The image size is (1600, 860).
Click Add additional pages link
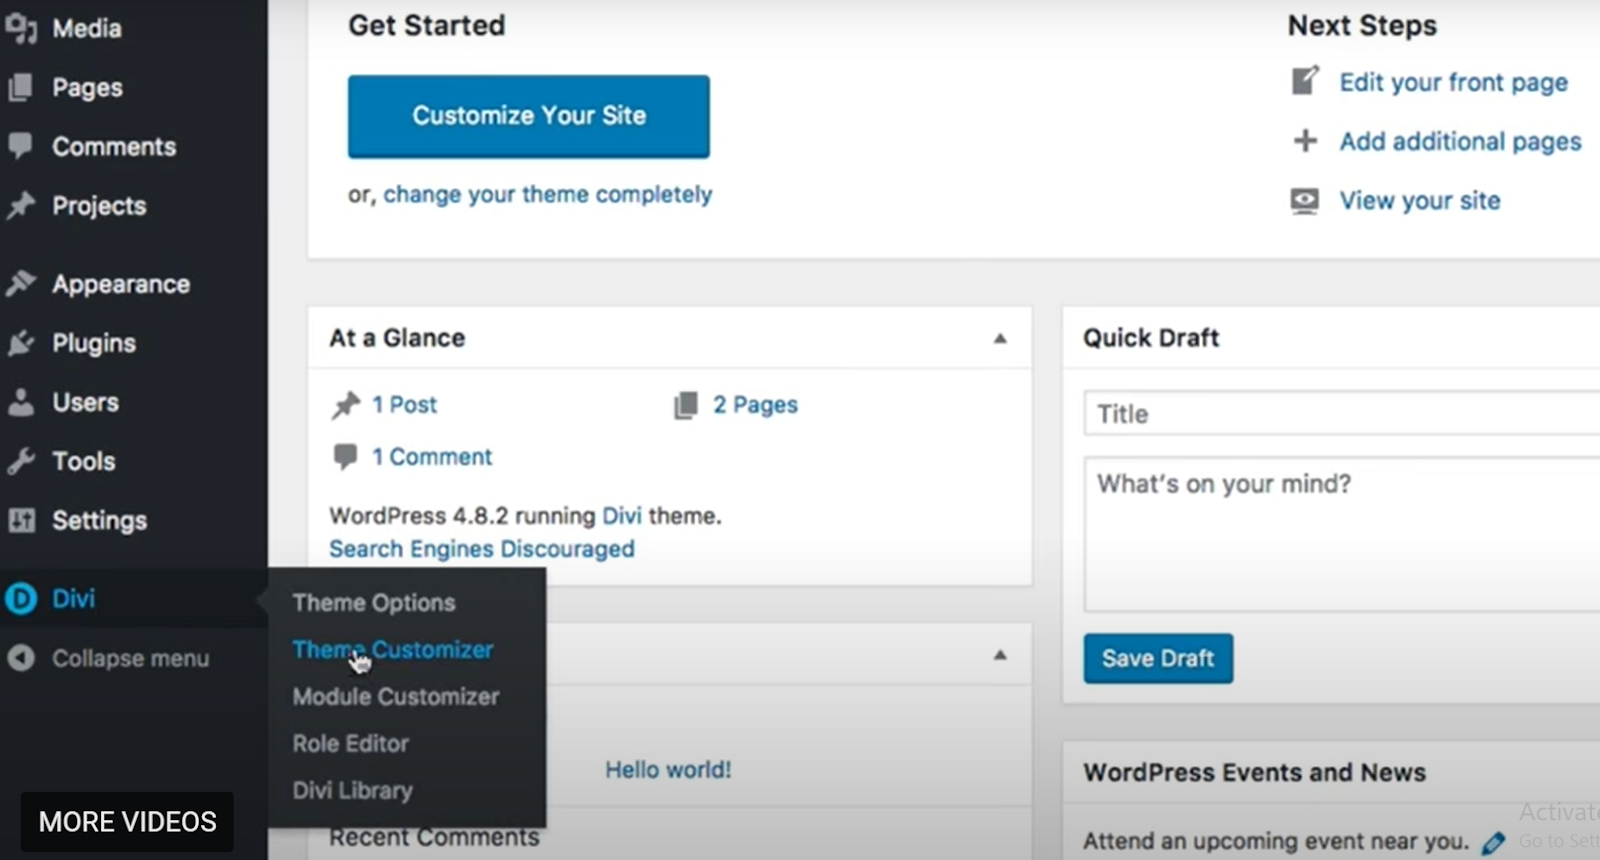1461,142
